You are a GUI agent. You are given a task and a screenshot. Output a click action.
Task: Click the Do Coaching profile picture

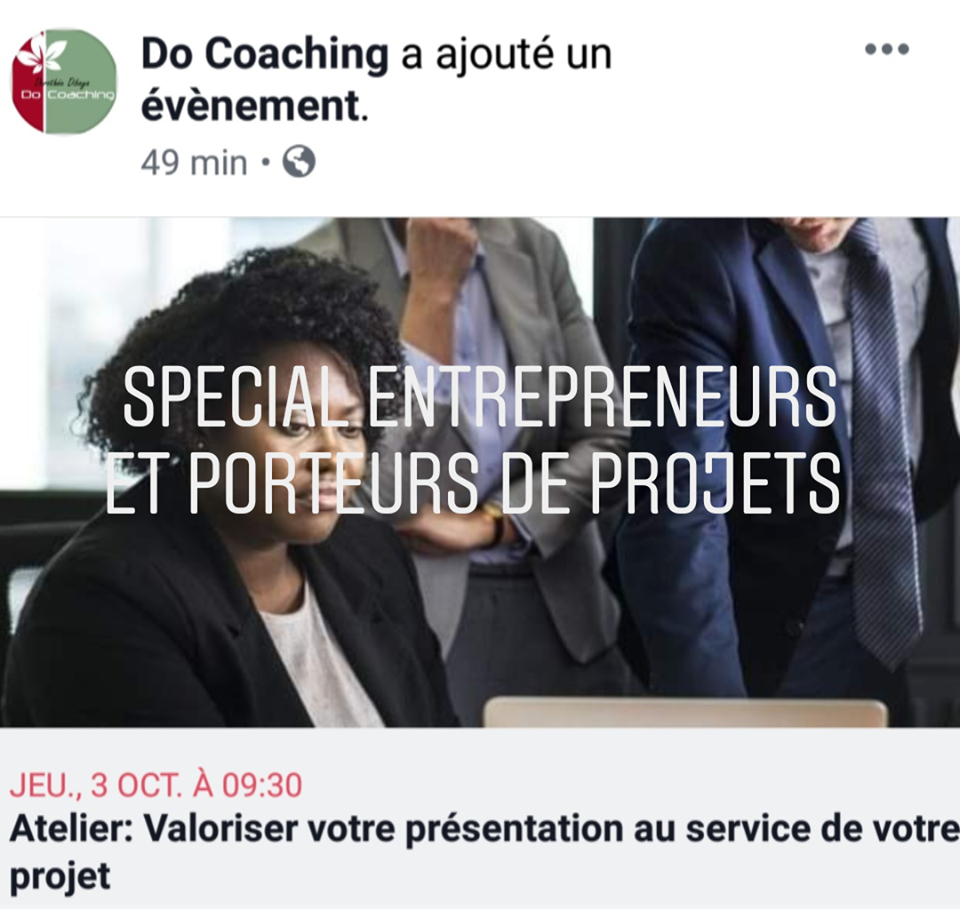[64, 81]
